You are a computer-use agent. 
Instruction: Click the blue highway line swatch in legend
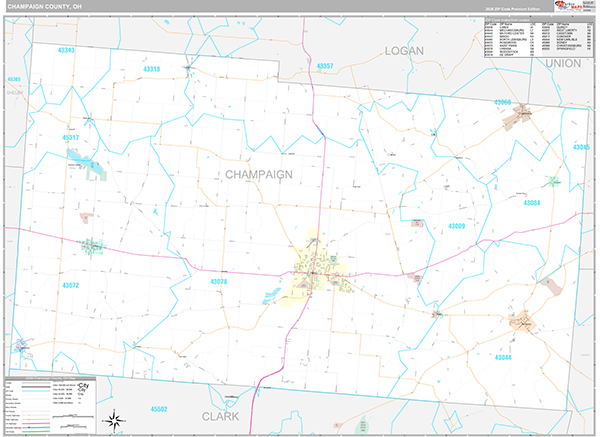[x=36, y=427]
